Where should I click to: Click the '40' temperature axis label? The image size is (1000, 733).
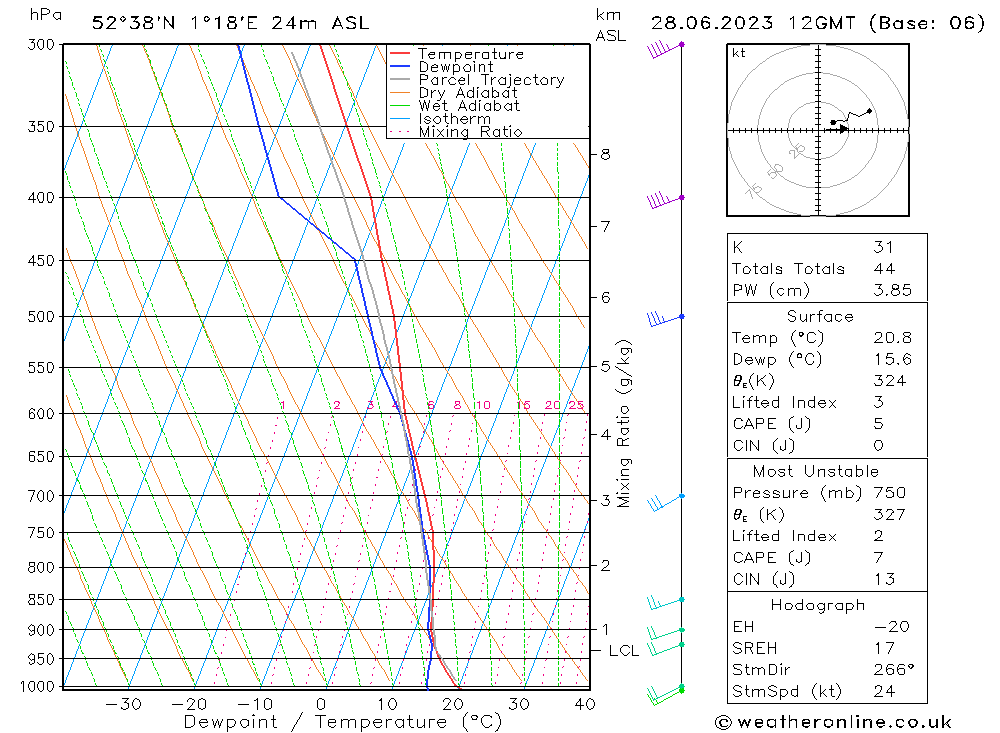click(x=585, y=704)
